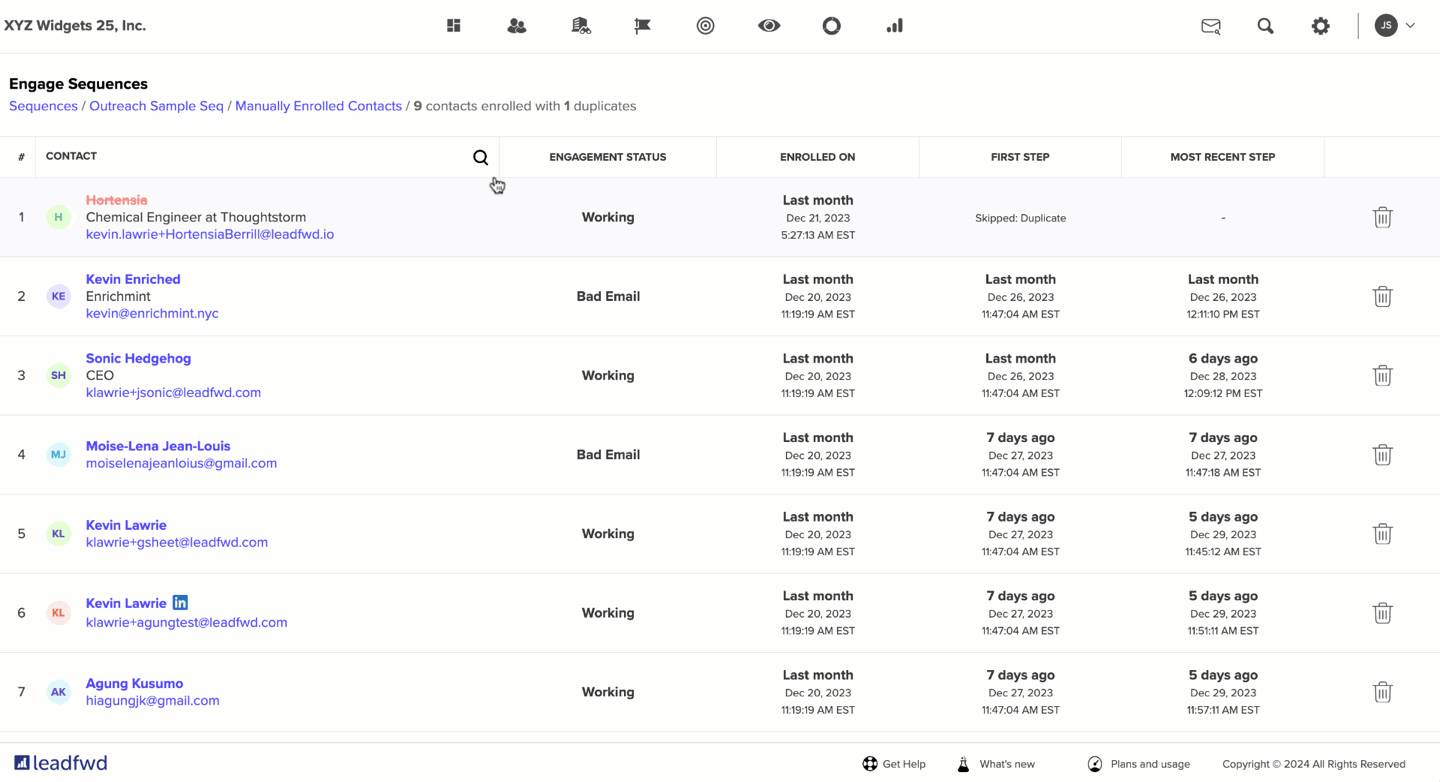1440x782 pixels.
Task: Click Get Help in the footer
Action: tap(894, 764)
